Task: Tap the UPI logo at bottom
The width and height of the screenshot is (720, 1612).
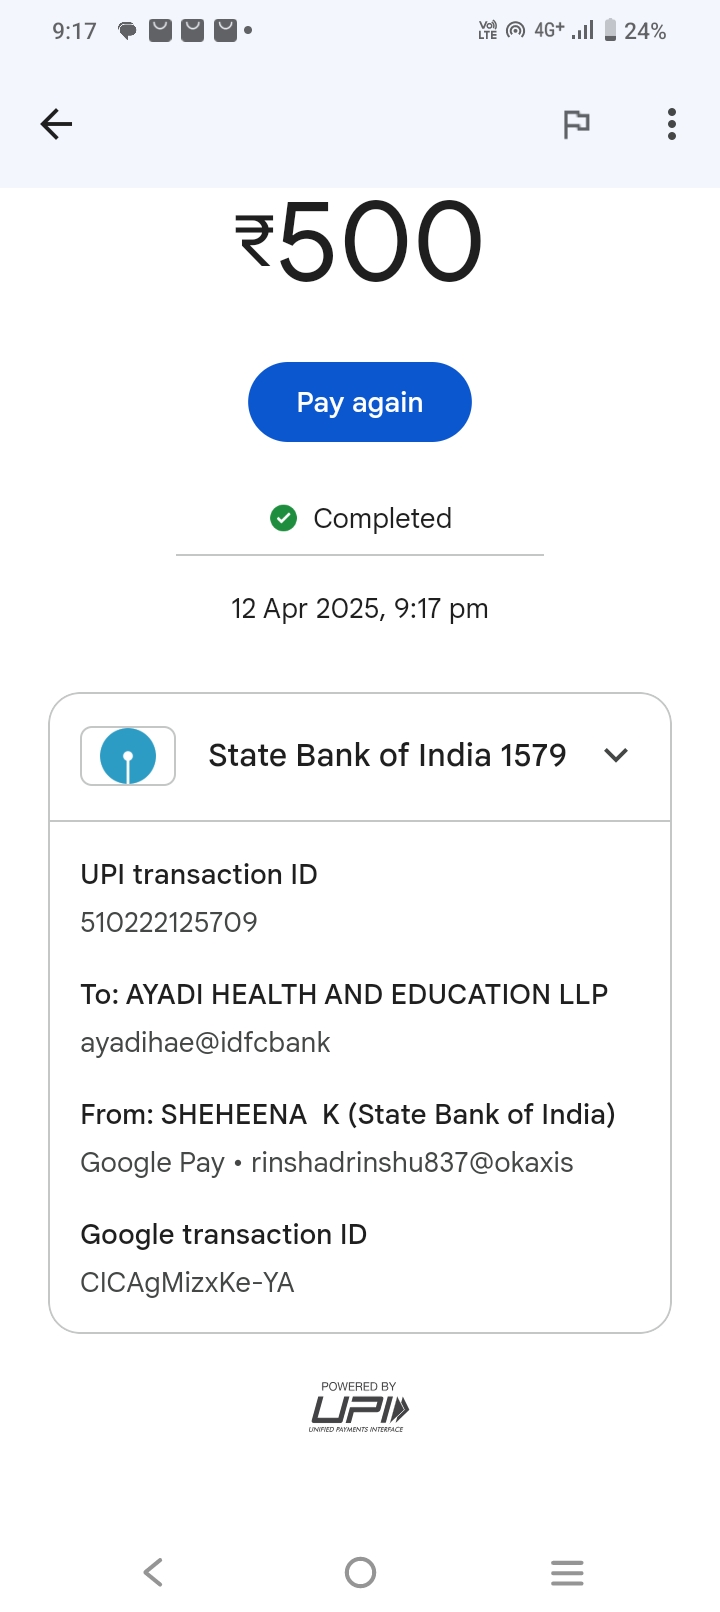Action: point(359,1408)
